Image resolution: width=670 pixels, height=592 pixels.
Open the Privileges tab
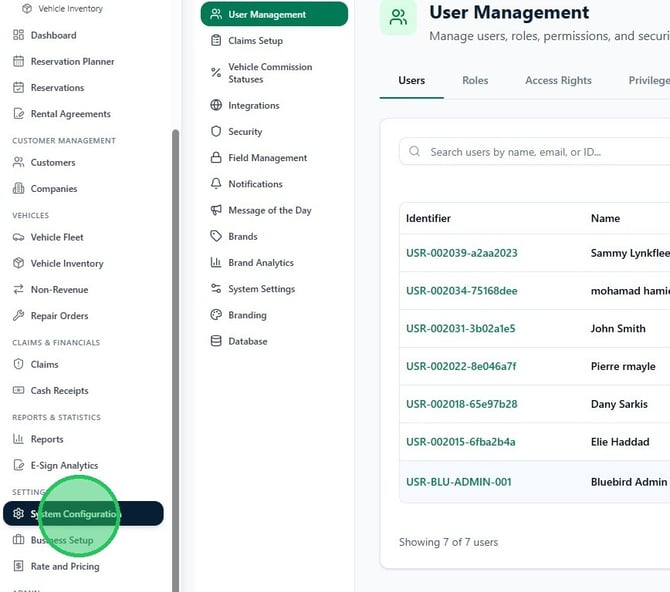click(649, 80)
